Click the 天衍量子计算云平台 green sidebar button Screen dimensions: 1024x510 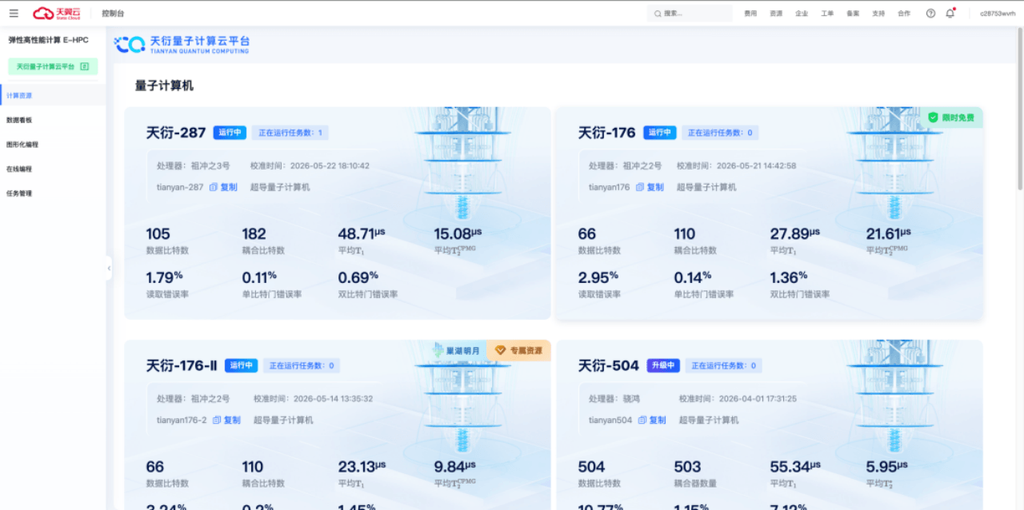pyautogui.click(x=53, y=67)
